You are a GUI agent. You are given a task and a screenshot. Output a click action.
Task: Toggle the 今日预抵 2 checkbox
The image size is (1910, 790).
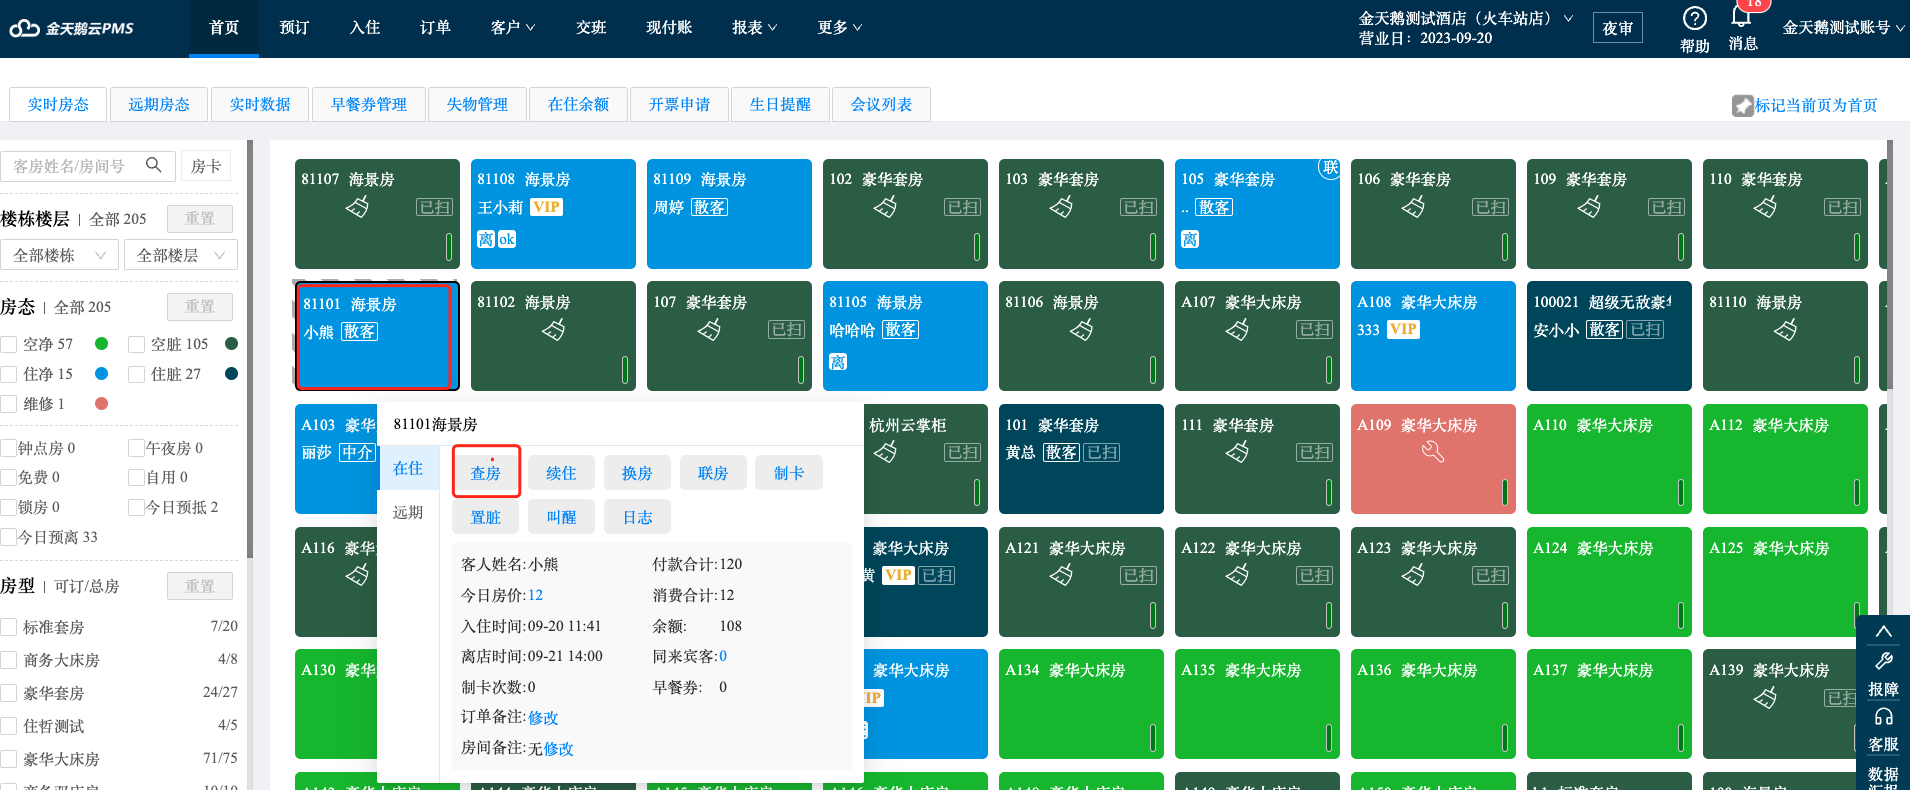137,507
